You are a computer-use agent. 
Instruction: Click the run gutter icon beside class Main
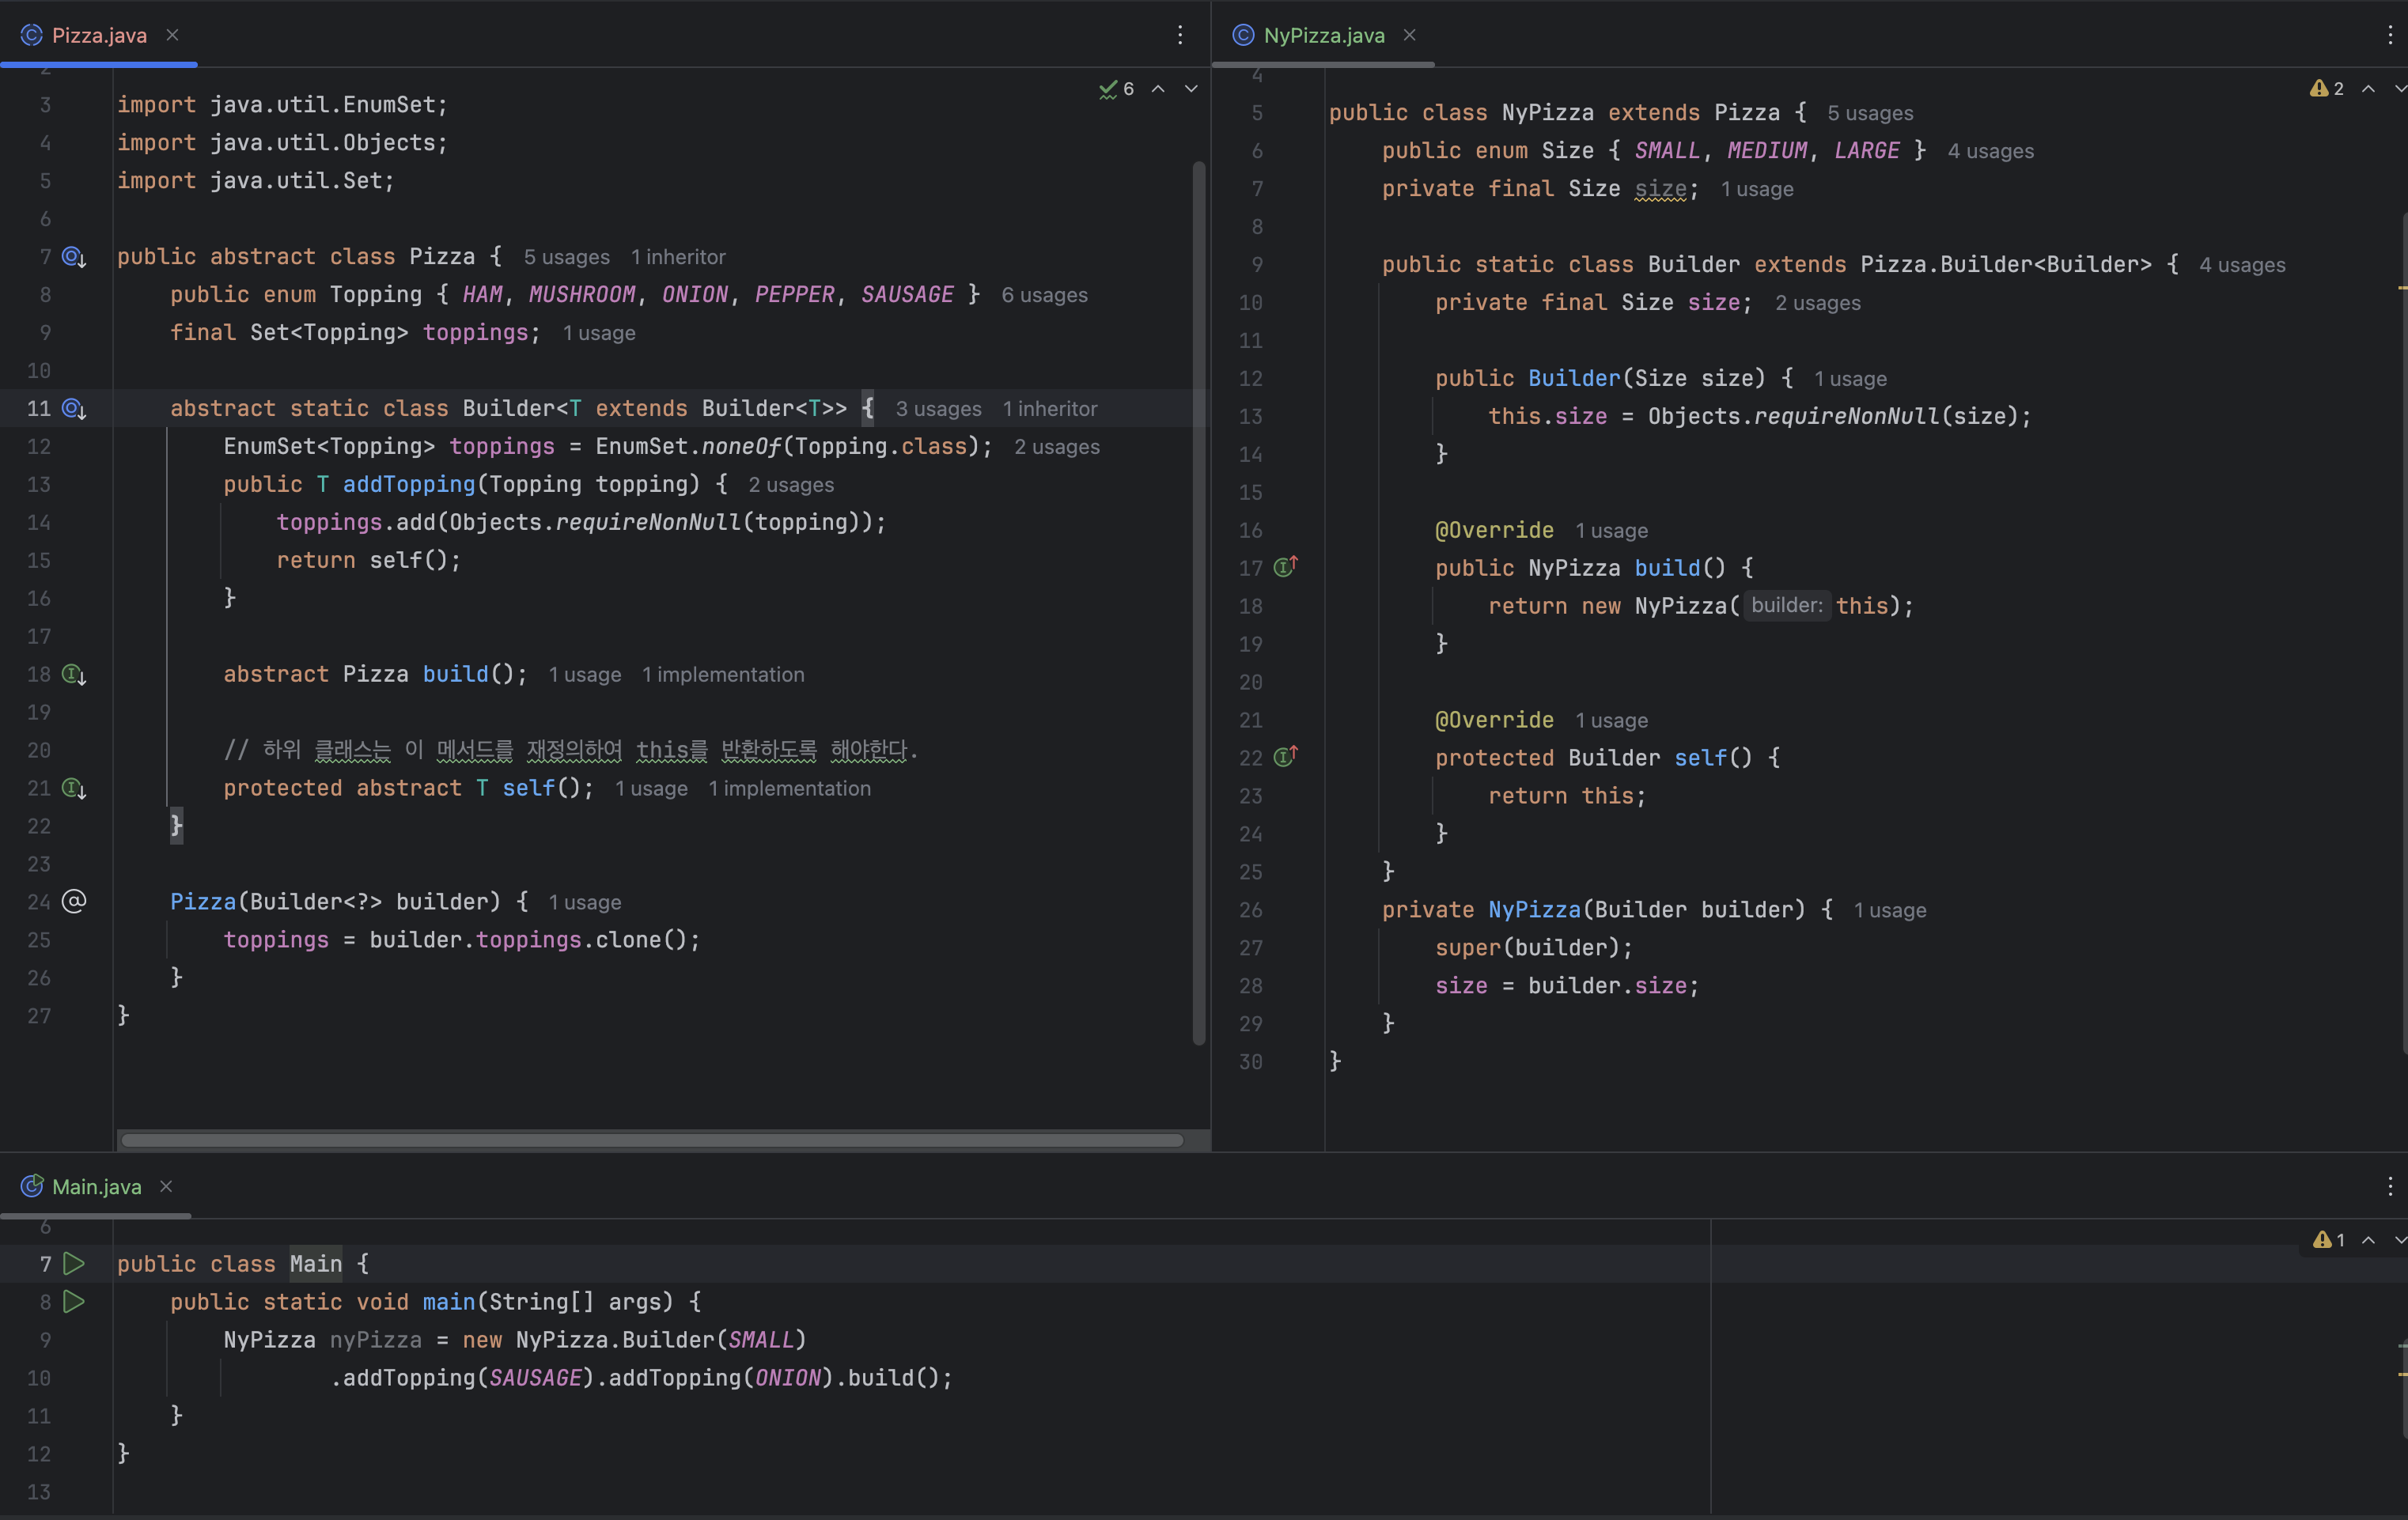73,1264
